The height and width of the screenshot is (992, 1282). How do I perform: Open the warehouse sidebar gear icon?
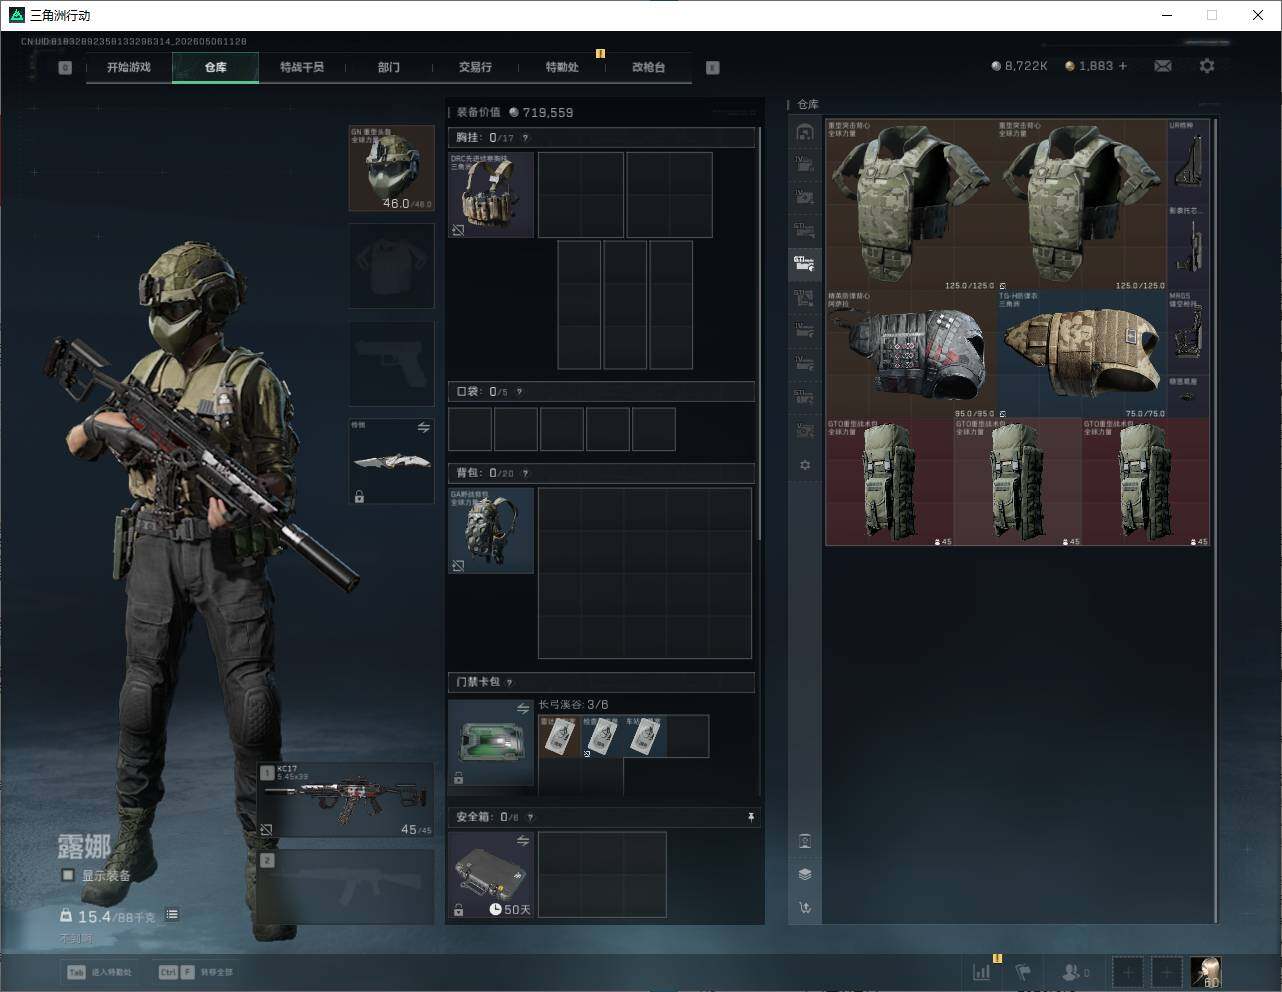pyautogui.click(x=805, y=465)
